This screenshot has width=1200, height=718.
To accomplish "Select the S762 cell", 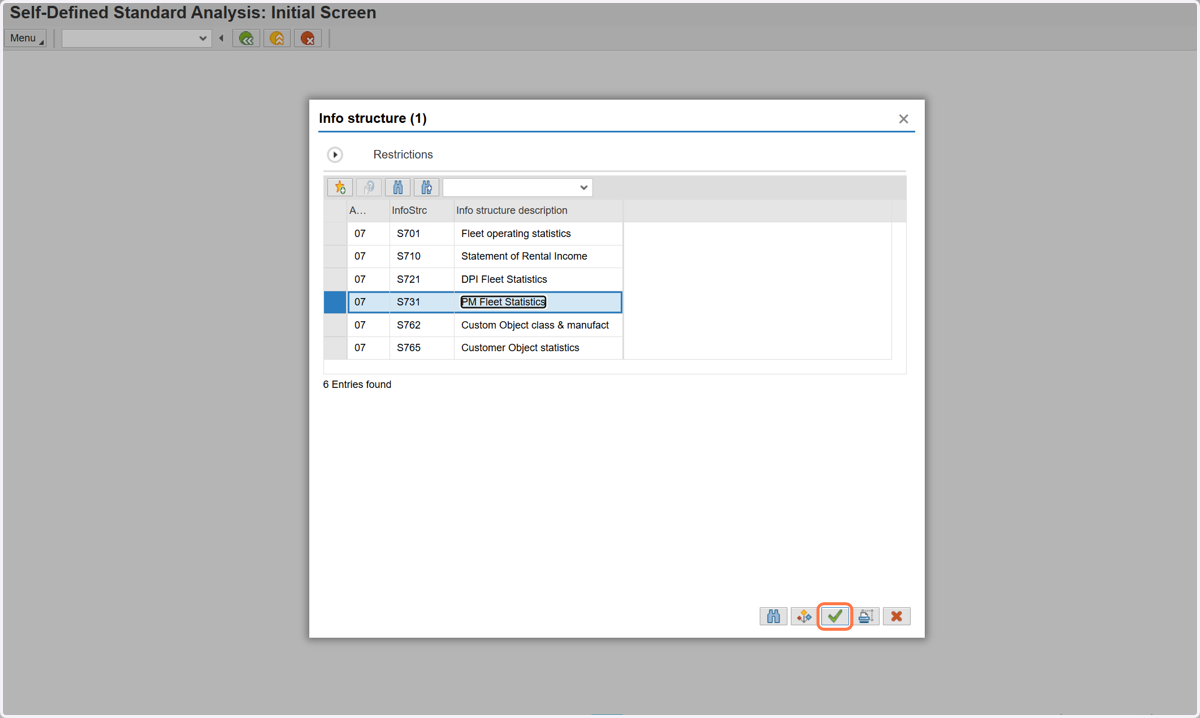I will (421, 325).
